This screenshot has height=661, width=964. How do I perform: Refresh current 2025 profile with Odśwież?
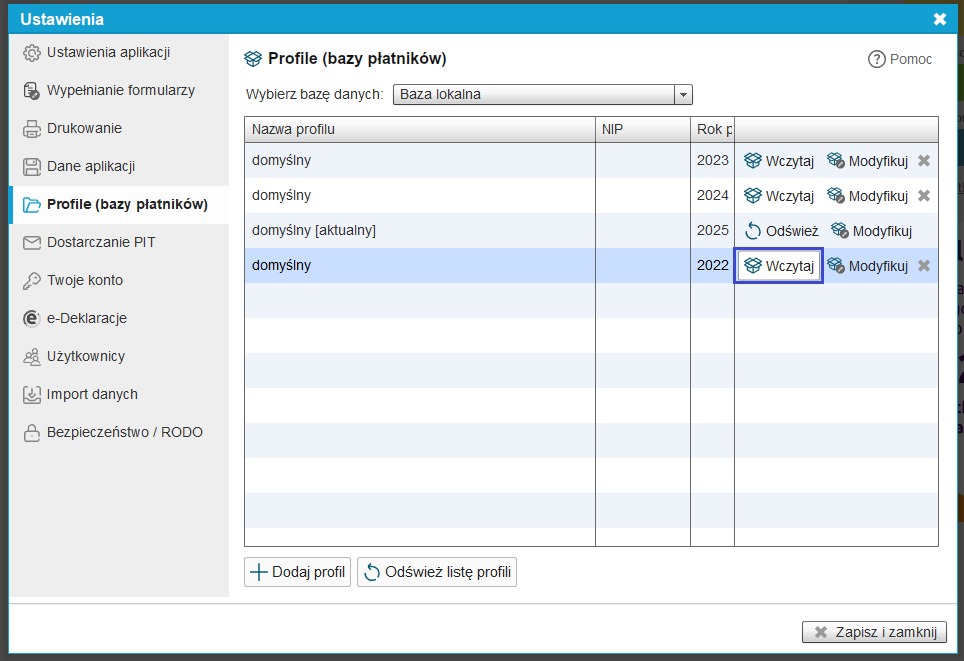[781, 231]
